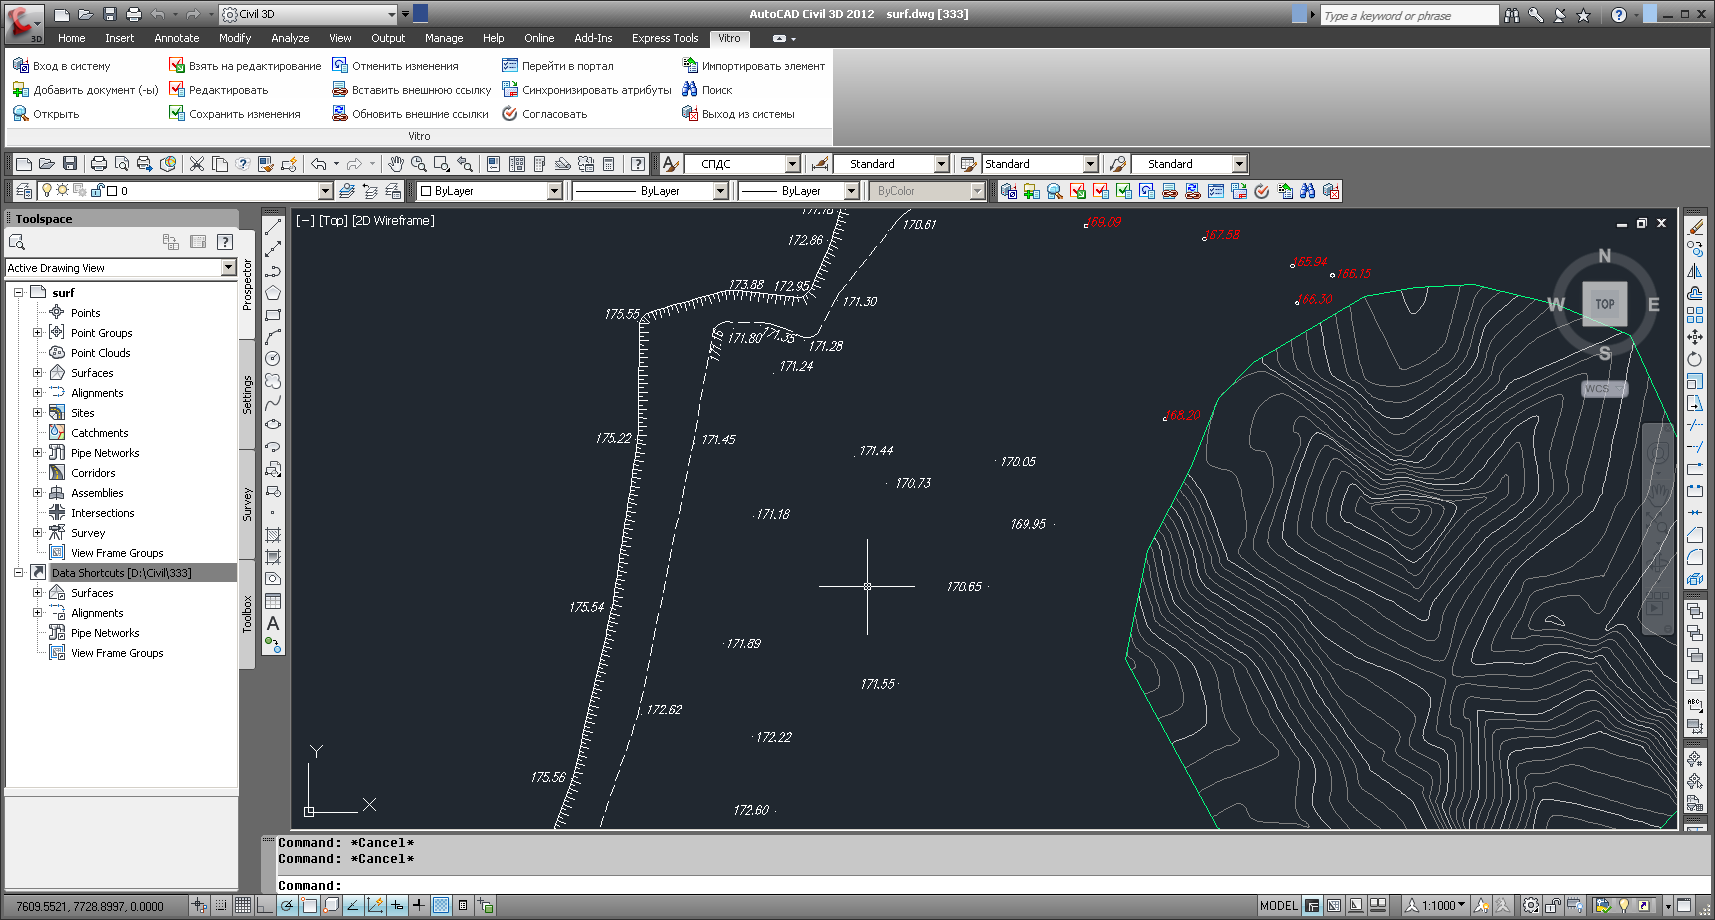The height and width of the screenshot is (920, 1715).
Task: Open the СПДС text style dropdown
Action: [792, 164]
